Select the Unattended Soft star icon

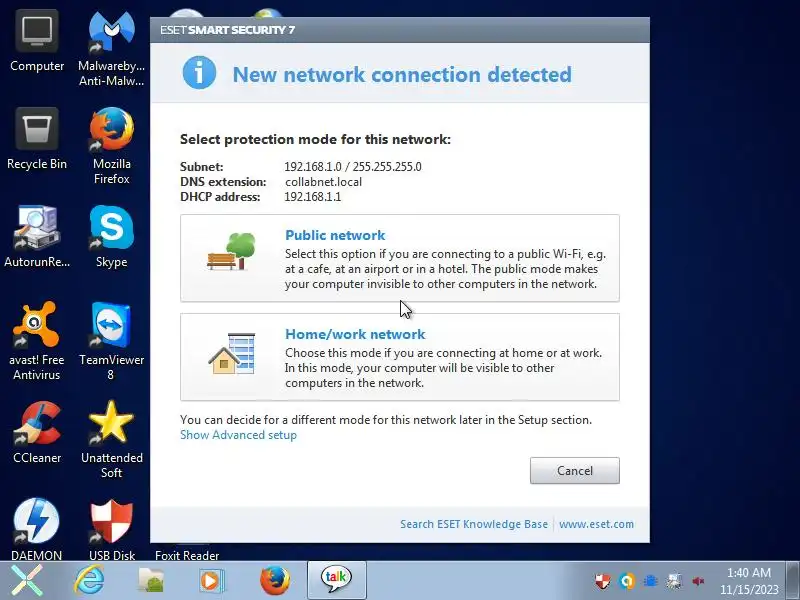pyautogui.click(x=111, y=439)
